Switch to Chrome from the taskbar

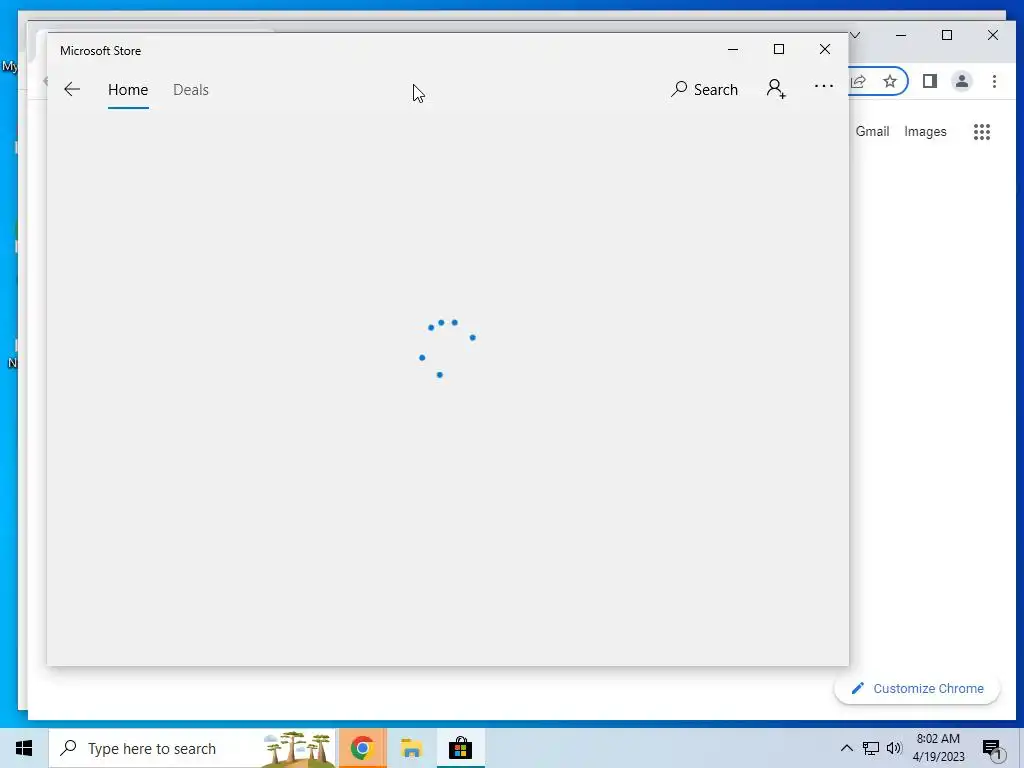pyautogui.click(x=362, y=748)
